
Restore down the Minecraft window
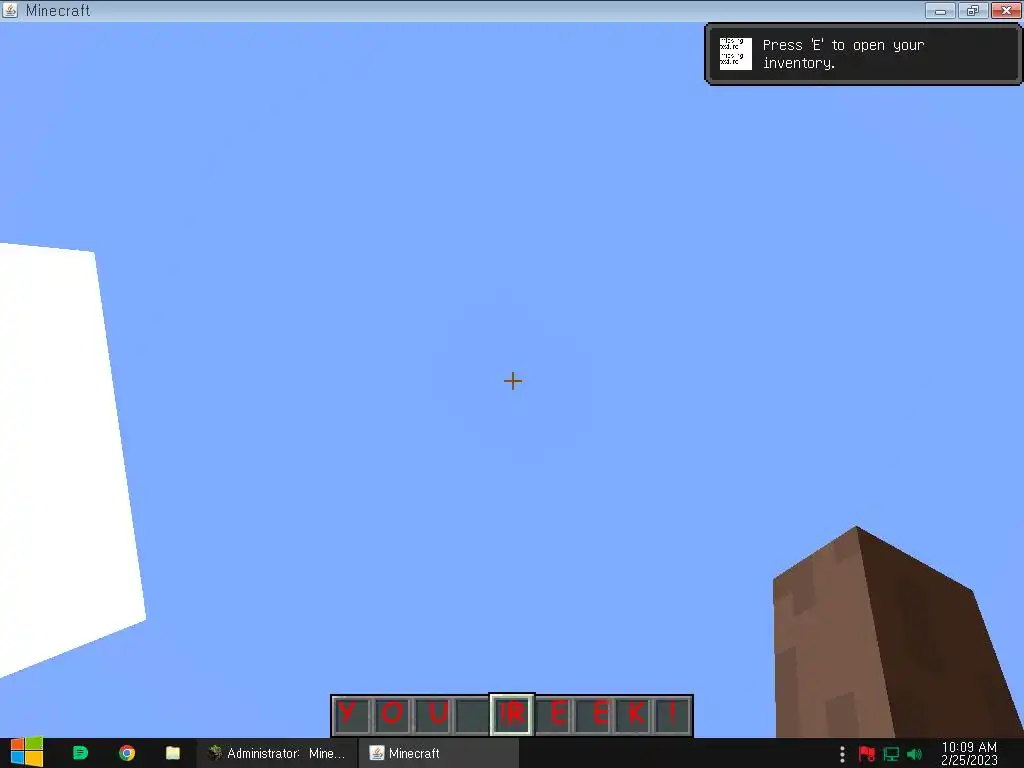973,10
